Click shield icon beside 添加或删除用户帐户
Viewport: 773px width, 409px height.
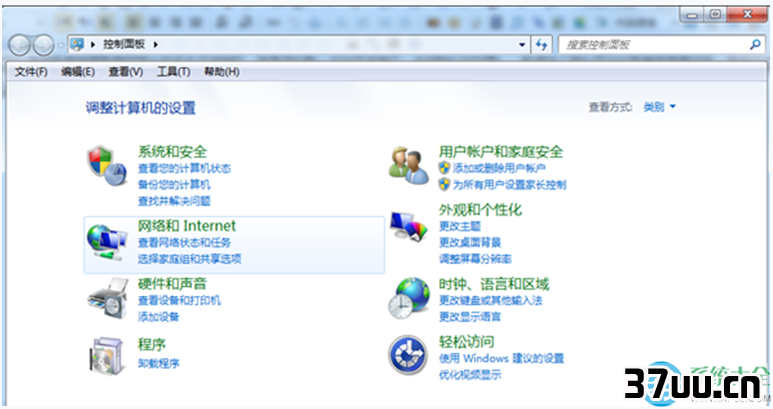coord(444,168)
